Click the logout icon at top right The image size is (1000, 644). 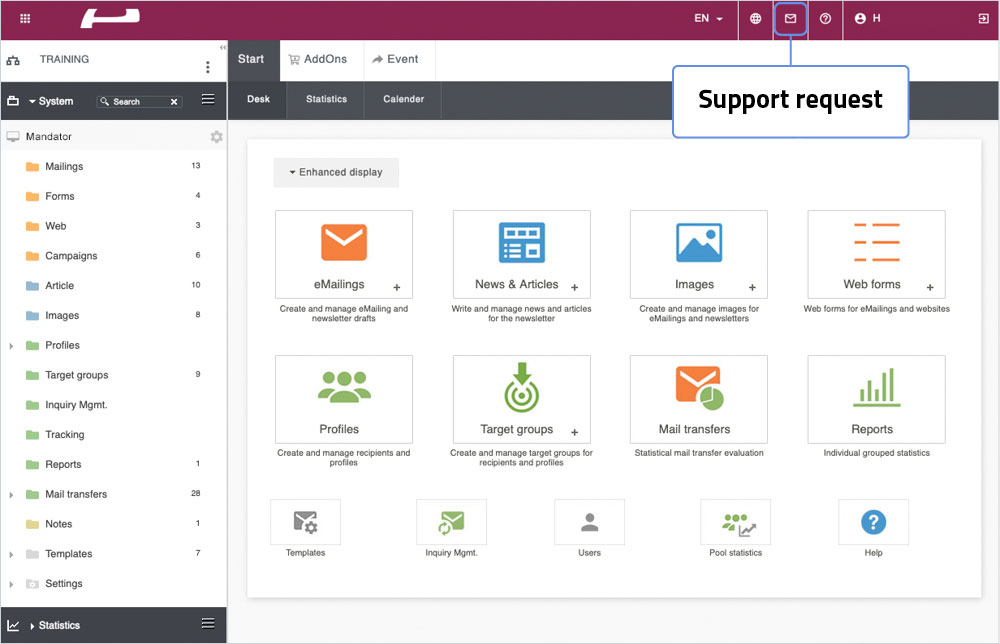pyautogui.click(x=983, y=18)
